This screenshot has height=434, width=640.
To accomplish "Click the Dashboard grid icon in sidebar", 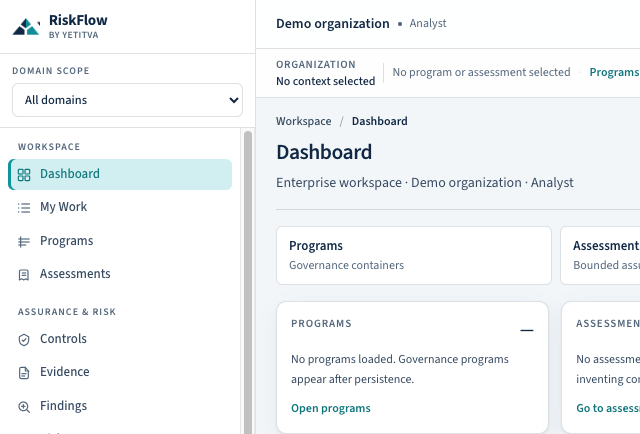I will coord(24,175).
